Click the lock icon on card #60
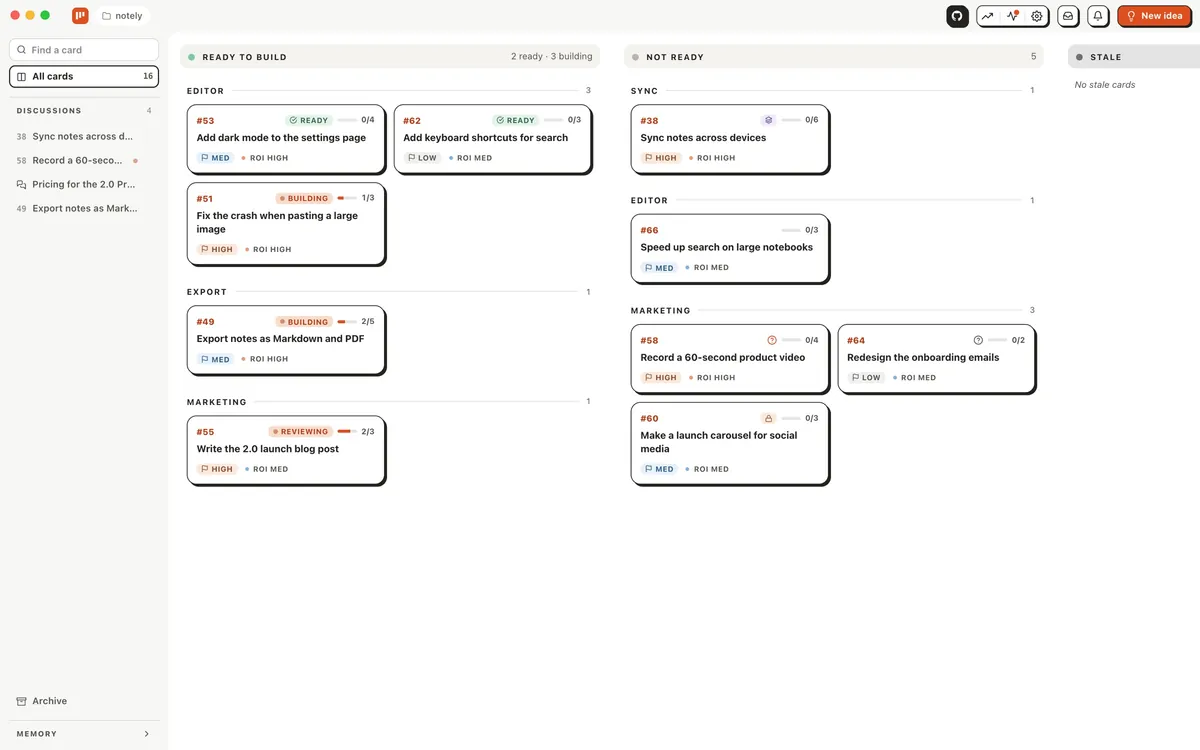Viewport: 1200px width, 750px height. point(768,418)
